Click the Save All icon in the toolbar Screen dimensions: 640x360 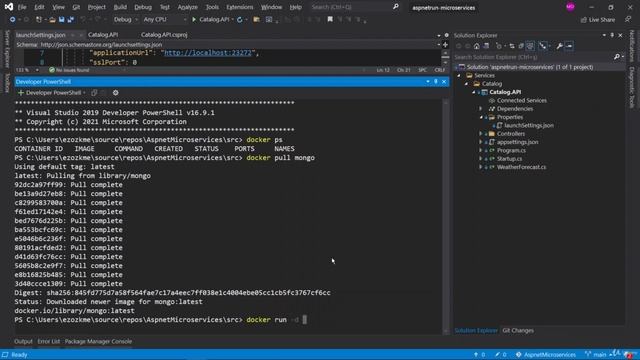pos(71,20)
